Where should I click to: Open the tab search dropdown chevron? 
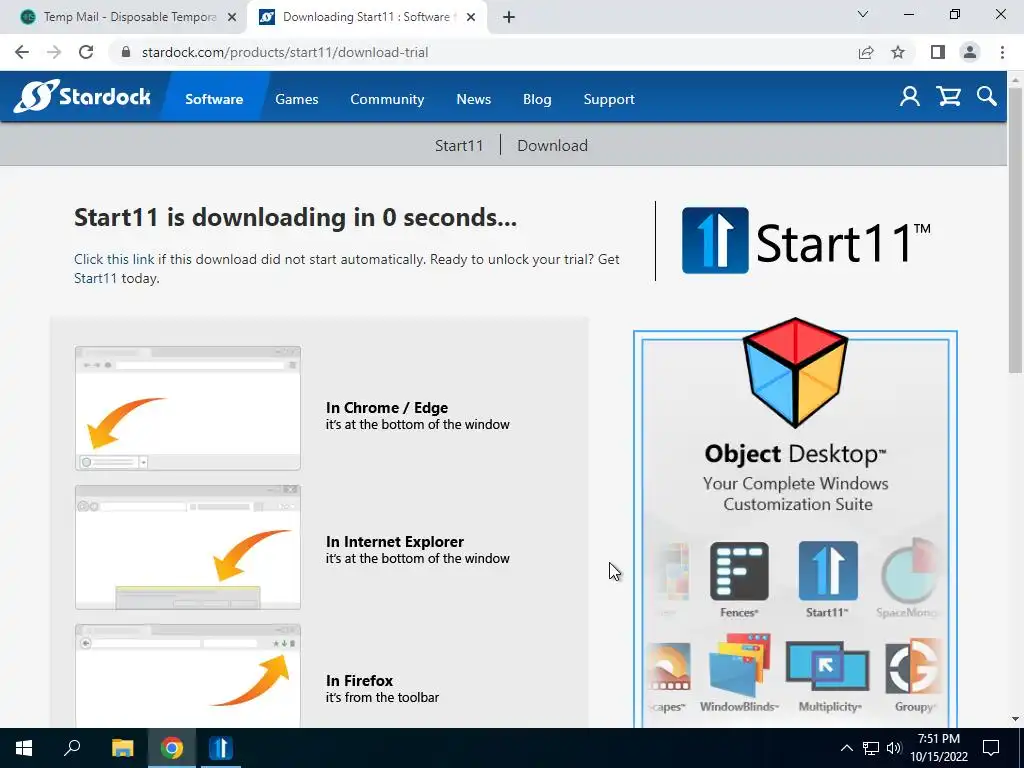863,14
